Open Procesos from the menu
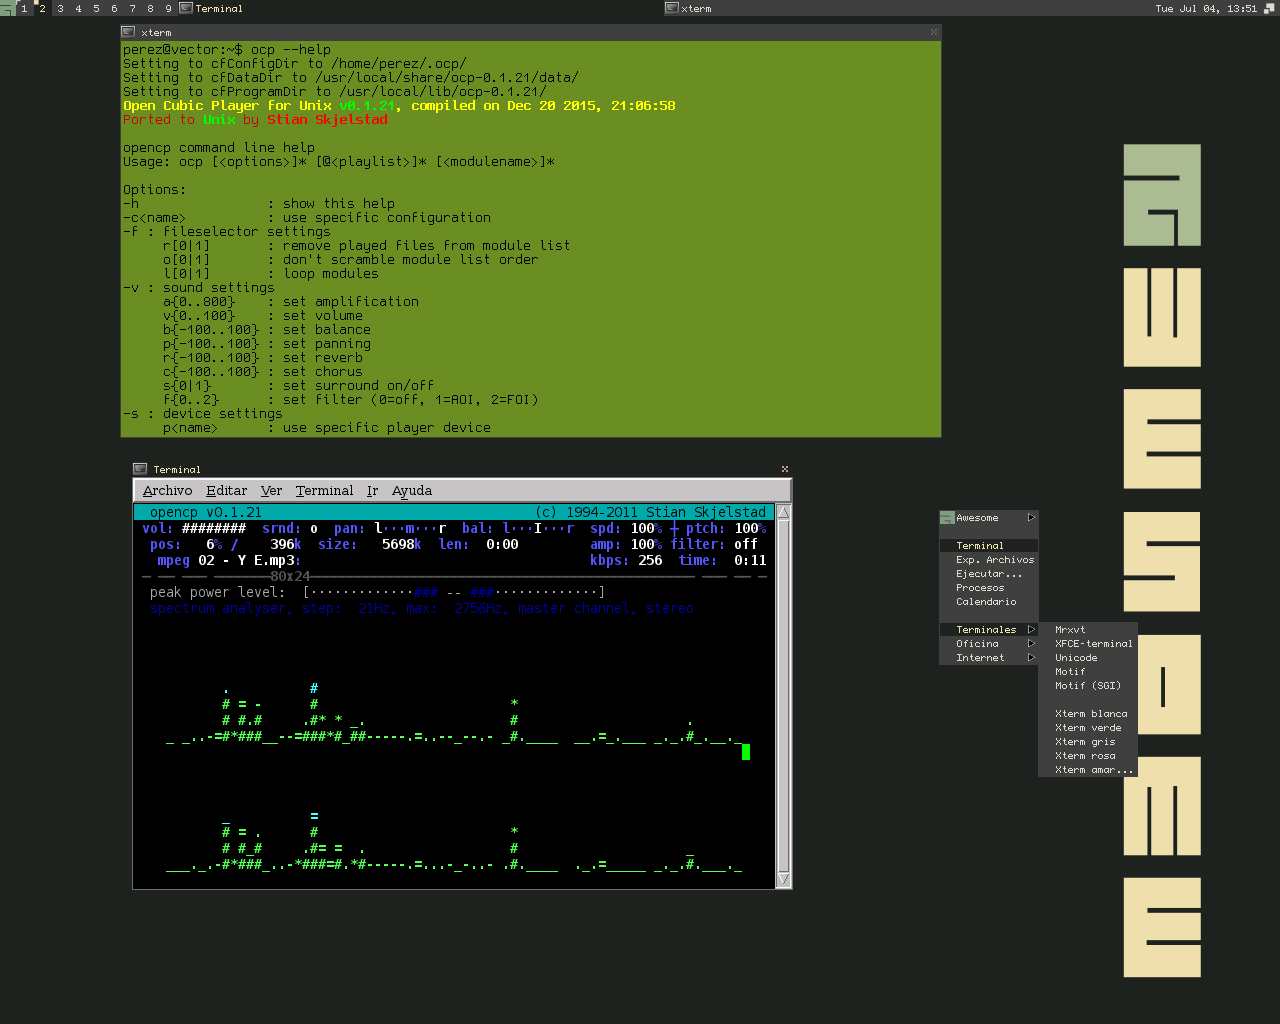Viewport: 1280px width, 1024px height. (x=989, y=588)
